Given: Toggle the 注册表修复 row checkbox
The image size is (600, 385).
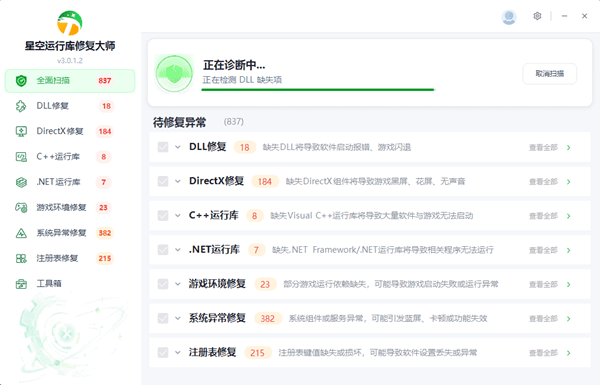Looking at the screenshot, I should 163,352.
